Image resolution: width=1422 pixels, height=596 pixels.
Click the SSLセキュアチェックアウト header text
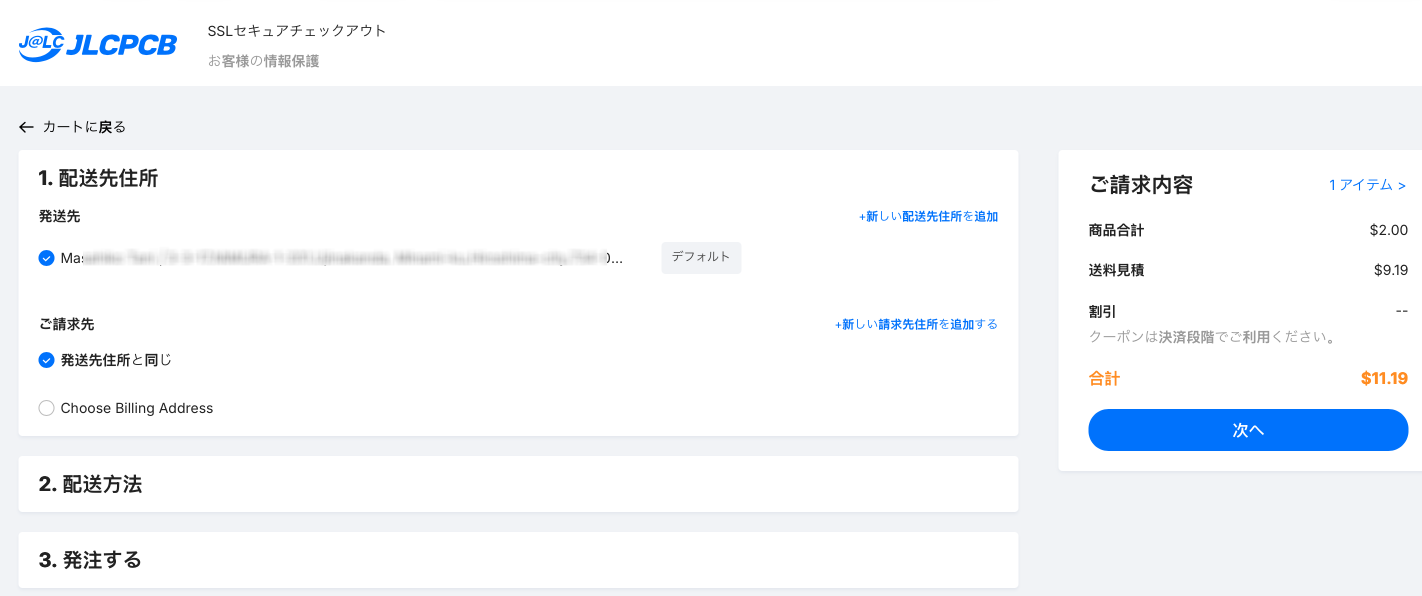pyautogui.click(x=297, y=31)
